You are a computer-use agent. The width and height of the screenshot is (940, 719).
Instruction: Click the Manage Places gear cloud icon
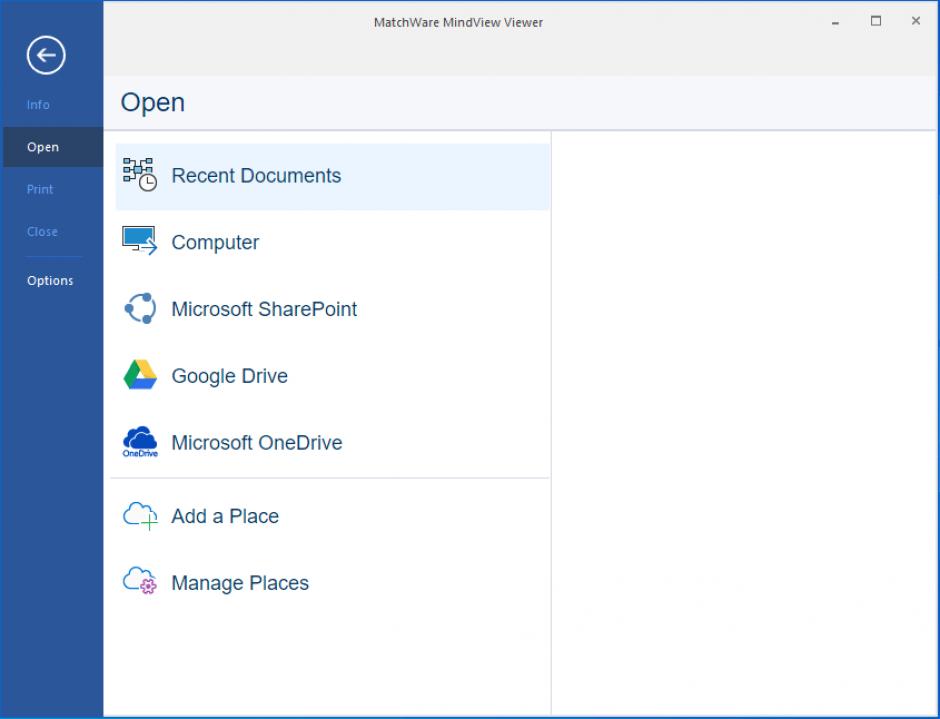click(x=140, y=580)
